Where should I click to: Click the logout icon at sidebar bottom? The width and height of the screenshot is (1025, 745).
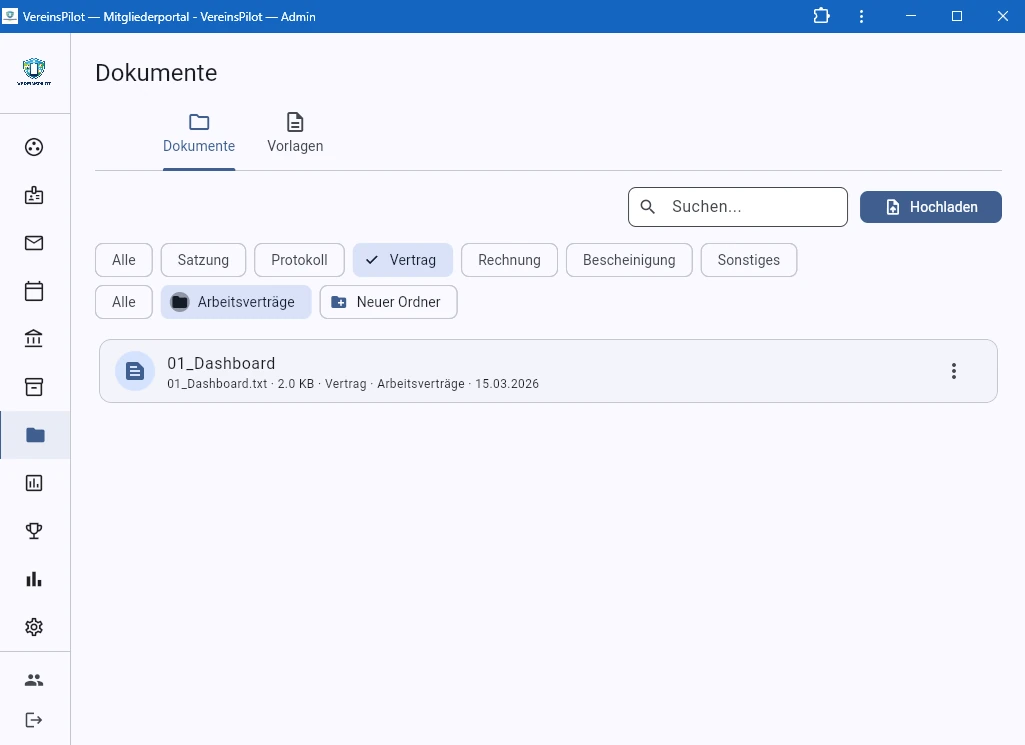click(34, 720)
